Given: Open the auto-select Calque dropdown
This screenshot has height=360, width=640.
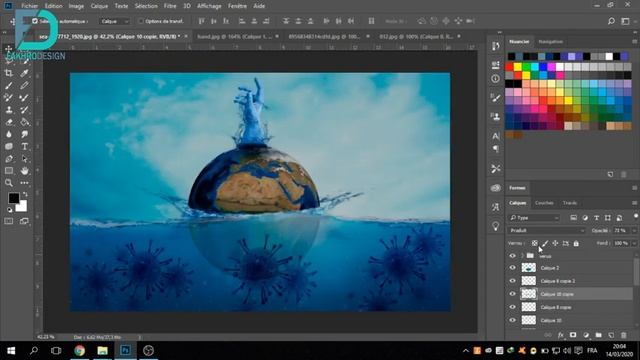Looking at the screenshot, I should 114,21.
